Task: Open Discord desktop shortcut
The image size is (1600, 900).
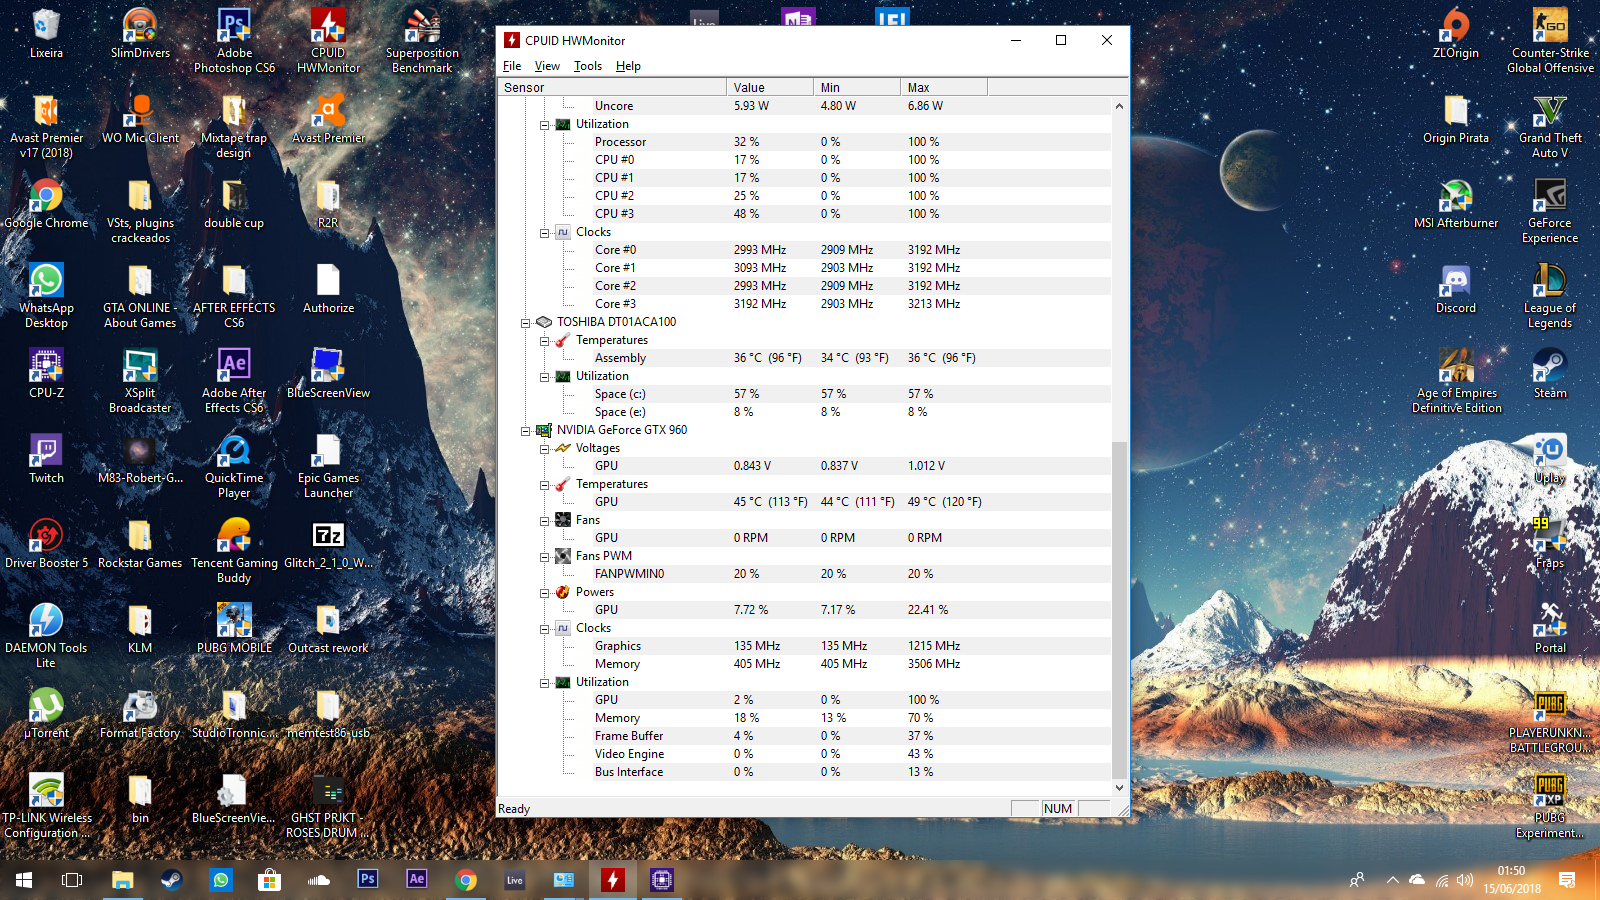Action: pyautogui.click(x=1456, y=288)
